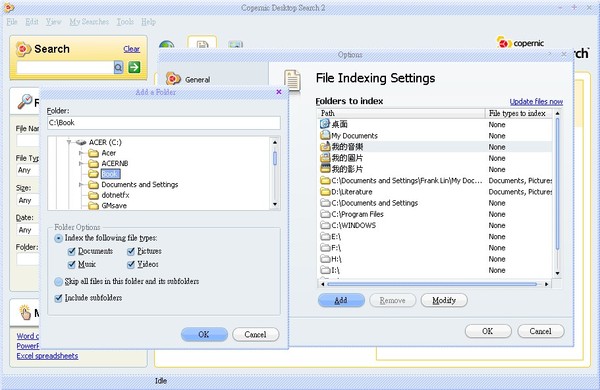
Task: Open the Excel spreadsheets link
Action: (x=47, y=356)
